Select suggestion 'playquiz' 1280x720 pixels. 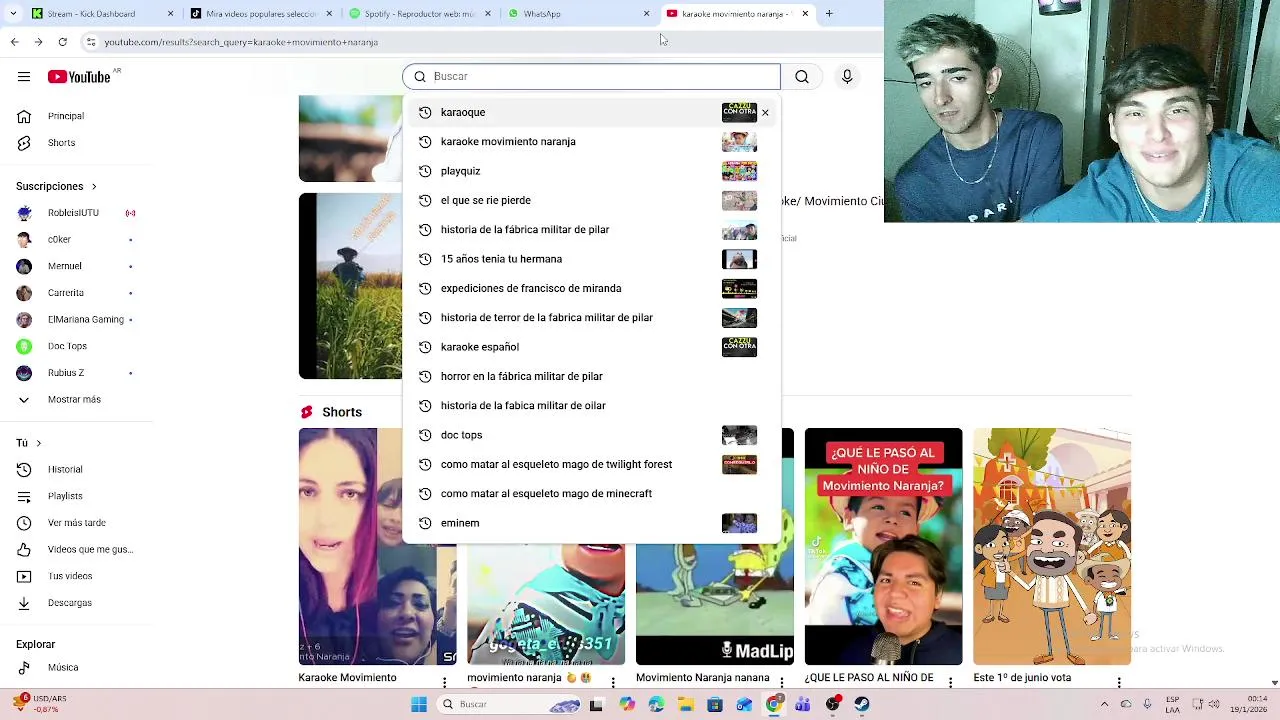point(591,171)
